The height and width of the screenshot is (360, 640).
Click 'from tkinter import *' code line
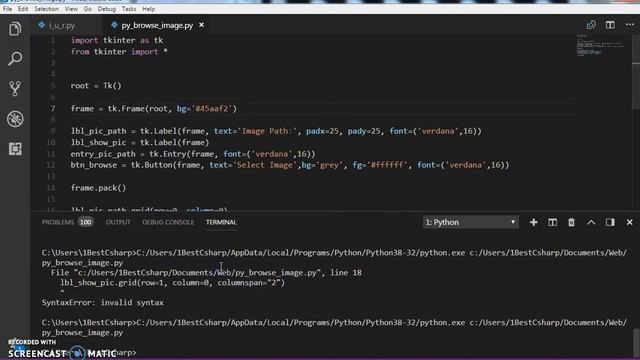click(x=119, y=52)
